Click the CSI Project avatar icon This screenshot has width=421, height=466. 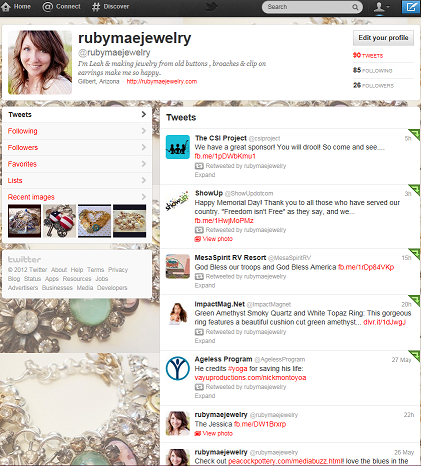(x=178, y=147)
